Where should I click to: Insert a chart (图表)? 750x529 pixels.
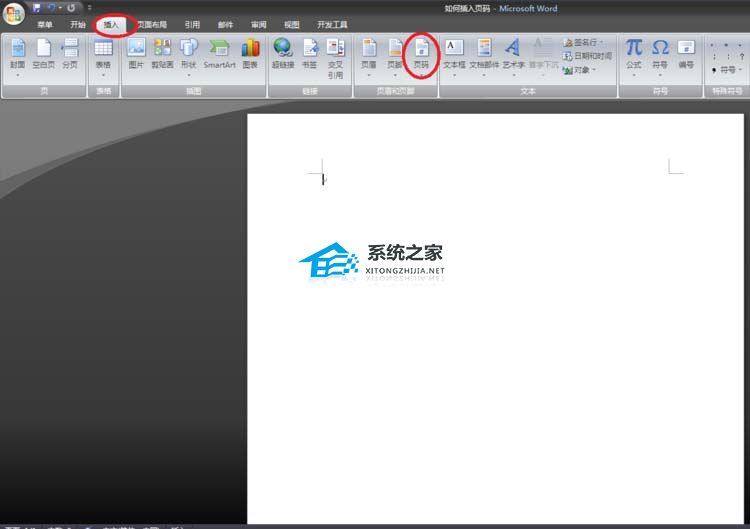(250, 53)
